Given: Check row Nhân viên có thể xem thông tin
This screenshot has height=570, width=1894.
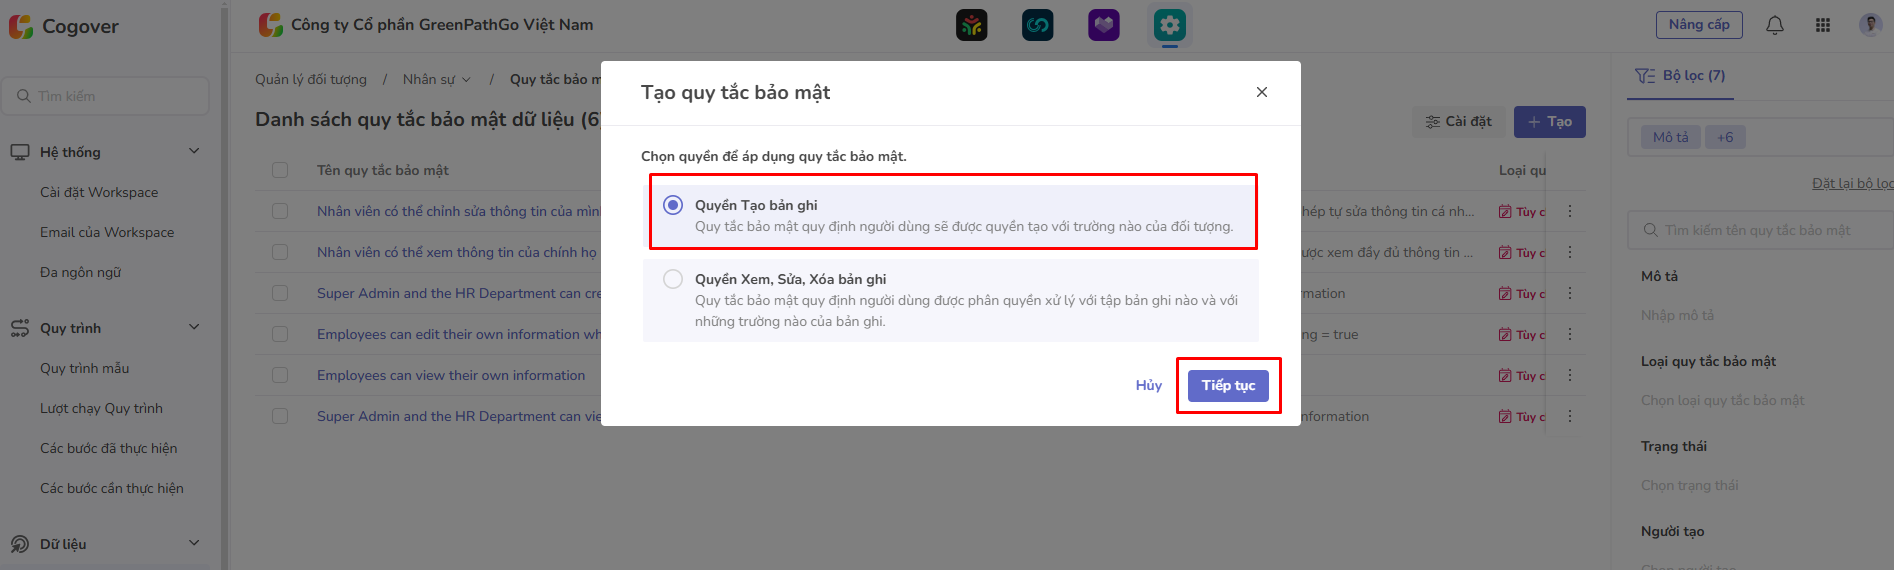Looking at the screenshot, I should [280, 252].
